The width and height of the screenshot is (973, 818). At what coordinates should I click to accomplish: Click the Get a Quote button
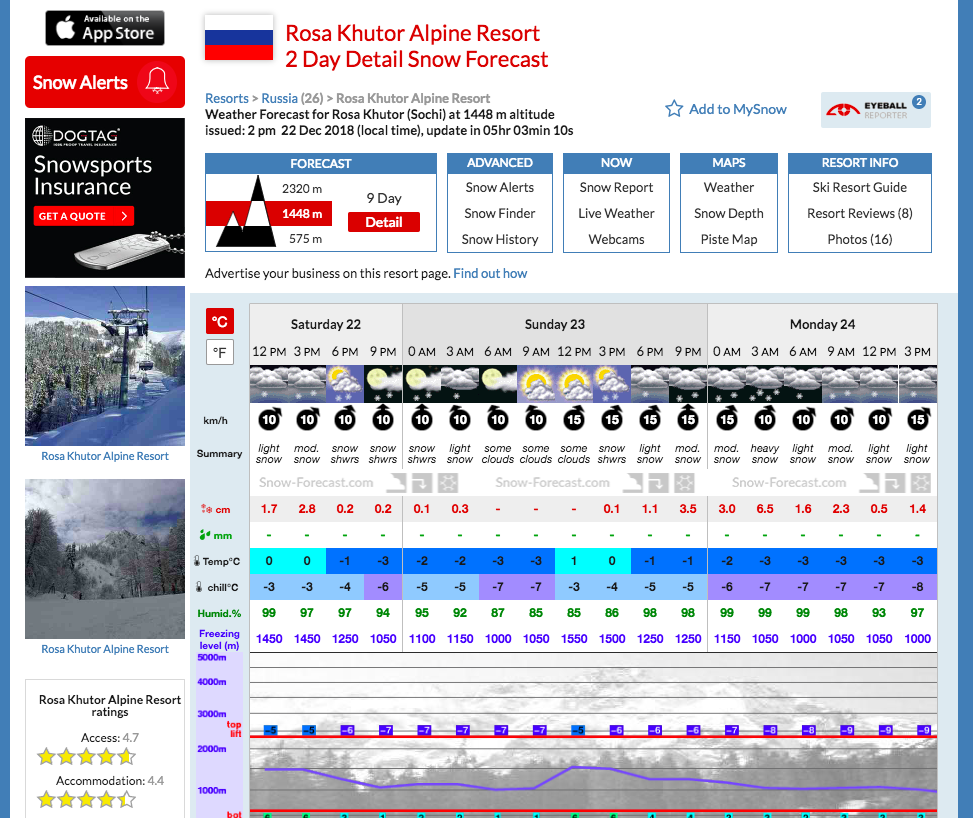[x=83, y=216]
